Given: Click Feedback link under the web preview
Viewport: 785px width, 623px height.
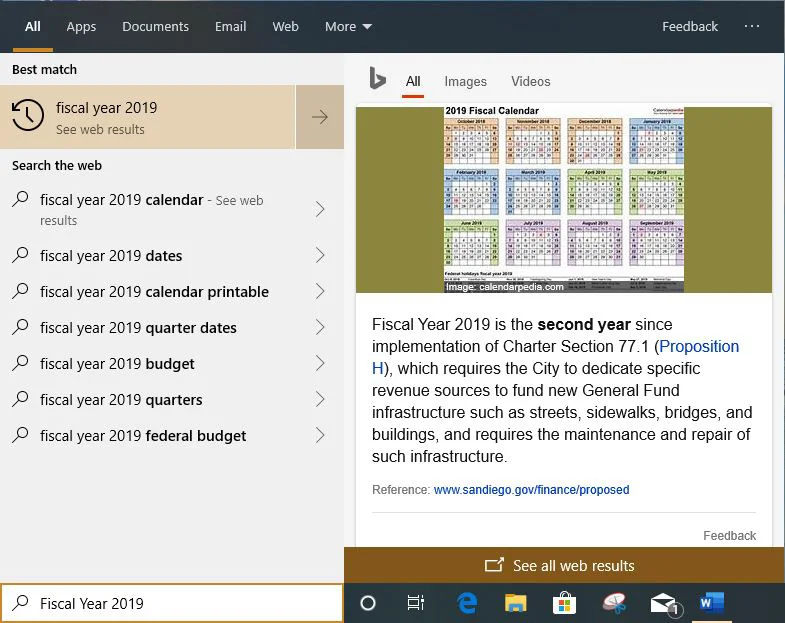Looking at the screenshot, I should (x=729, y=535).
